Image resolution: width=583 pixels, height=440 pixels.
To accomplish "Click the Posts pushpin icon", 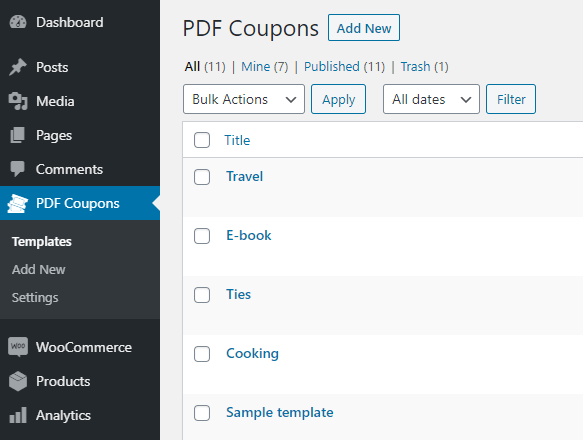I will 18,67.
